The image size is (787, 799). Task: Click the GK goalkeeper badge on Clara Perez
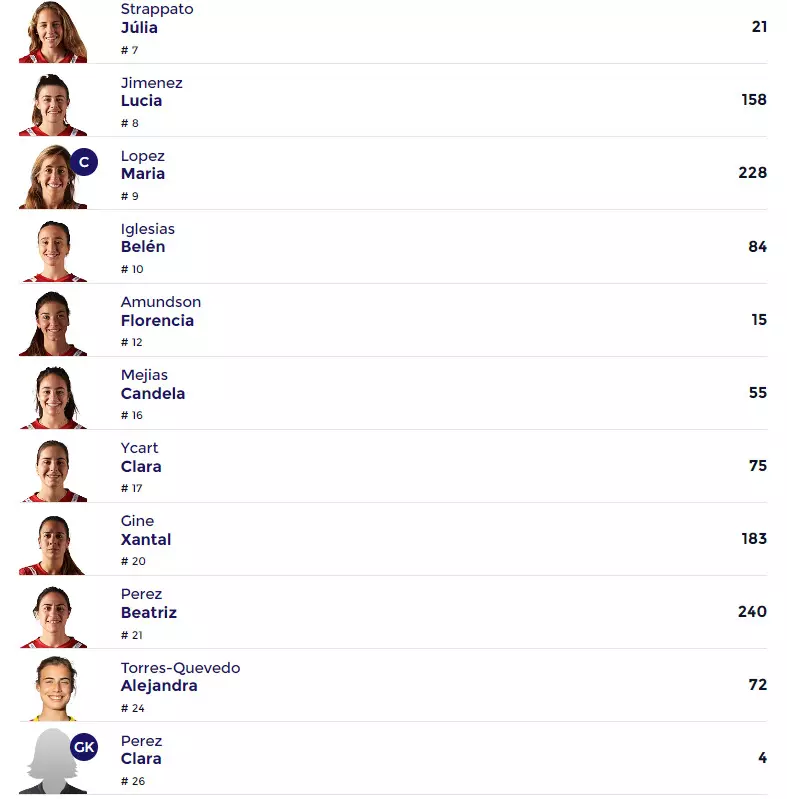point(84,747)
